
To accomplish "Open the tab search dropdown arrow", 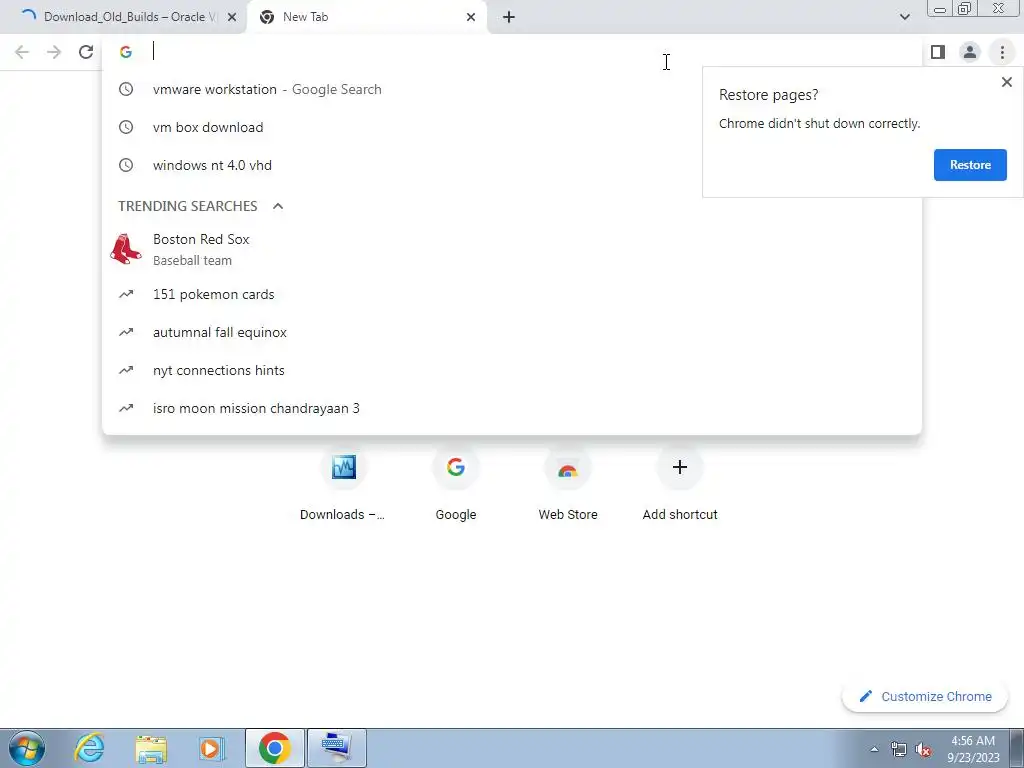I will pos(904,17).
